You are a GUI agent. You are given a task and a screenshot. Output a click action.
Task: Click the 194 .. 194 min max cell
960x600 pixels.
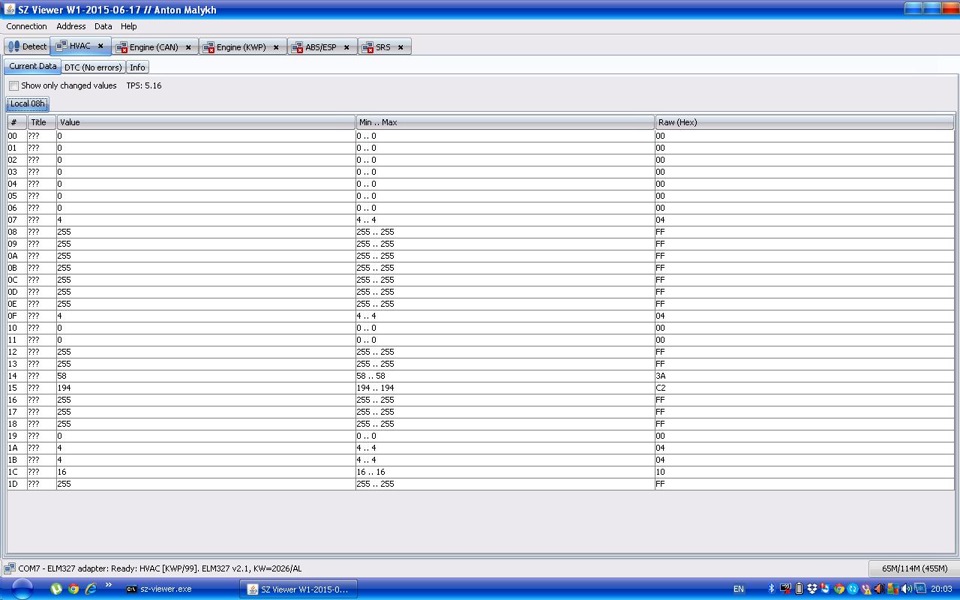click(x=505, y=388)
